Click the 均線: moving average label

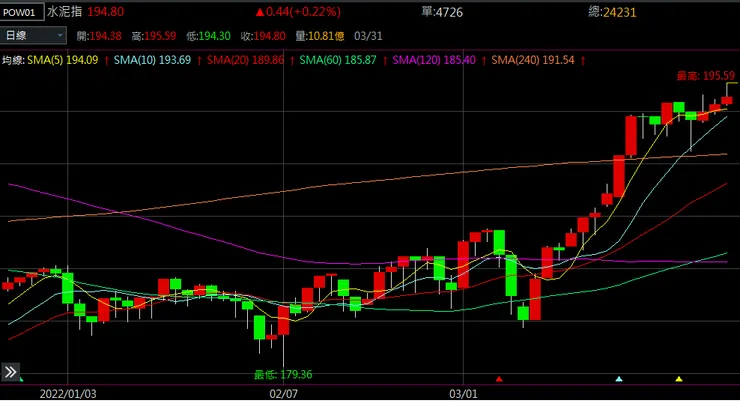point(13,60)
